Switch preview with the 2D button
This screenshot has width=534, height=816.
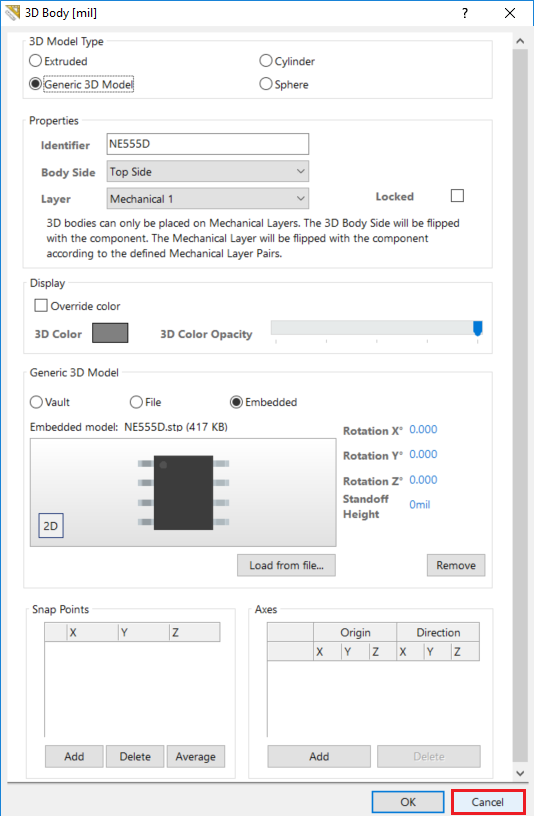pyautogui.click(x=51, y=526)
